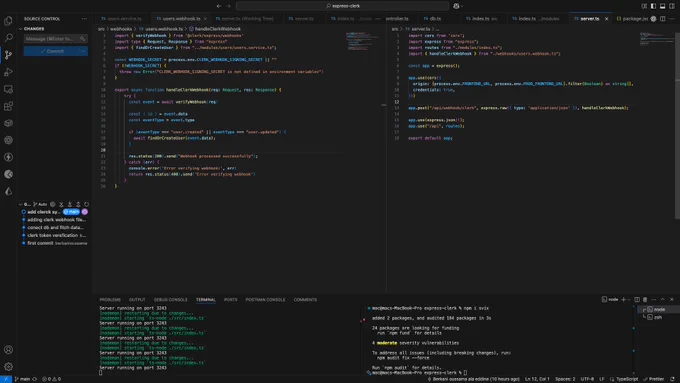
Task: Split the terminal with split icon
Action: 637,300
